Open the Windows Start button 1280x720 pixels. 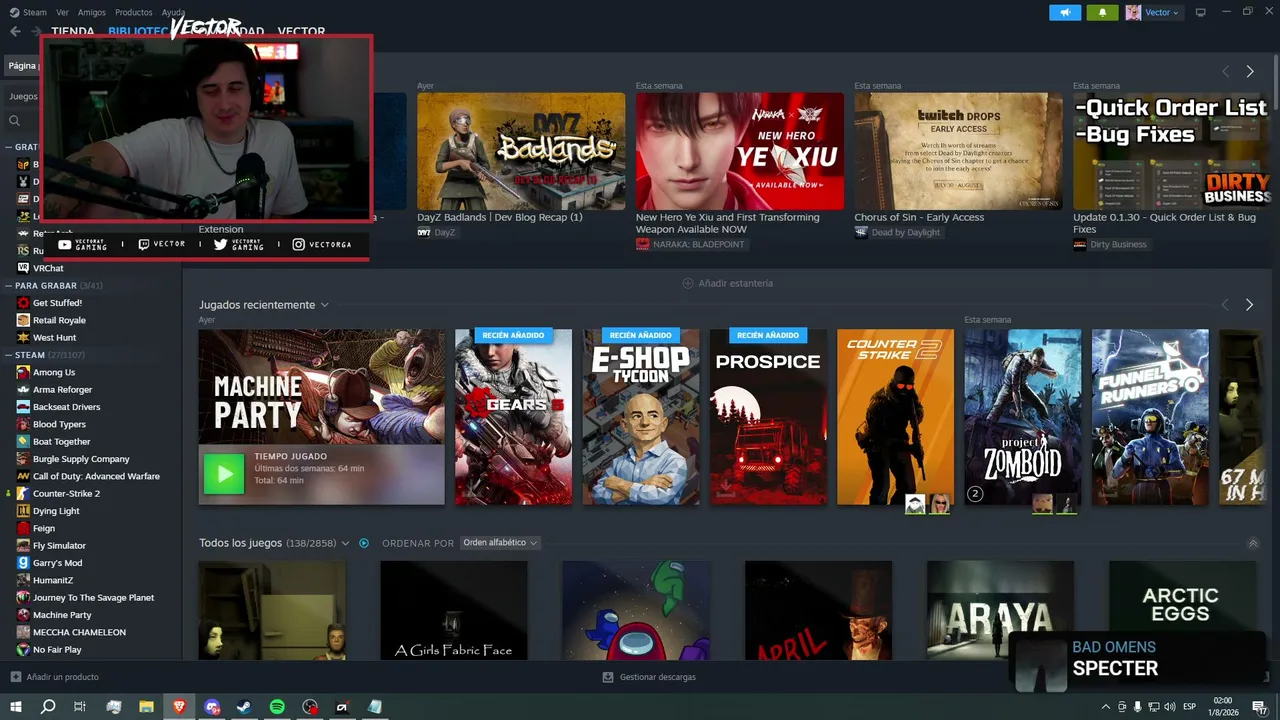15,707
